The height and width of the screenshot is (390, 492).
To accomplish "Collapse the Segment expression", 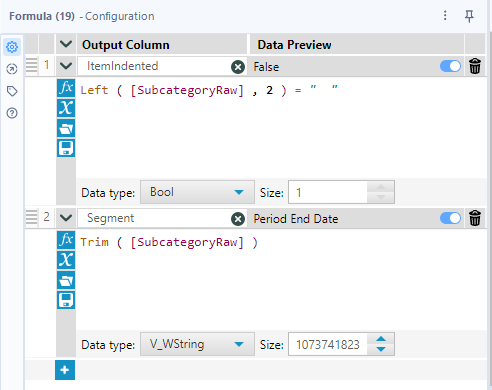I will tap(66, 218).
